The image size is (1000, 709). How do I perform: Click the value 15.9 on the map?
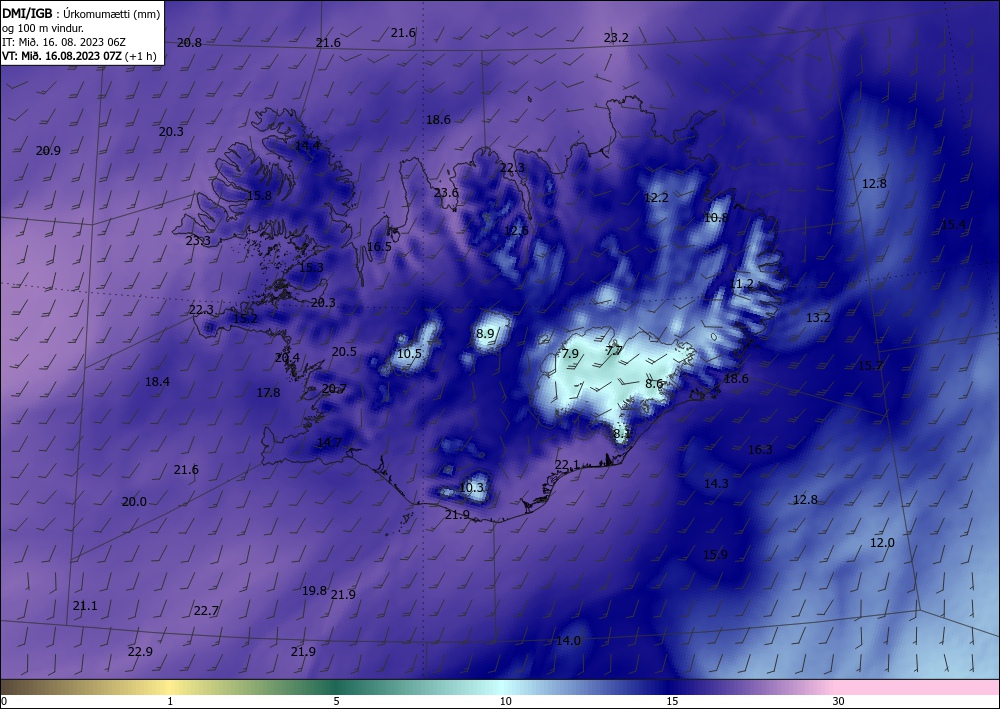click(x=715, y=554)
